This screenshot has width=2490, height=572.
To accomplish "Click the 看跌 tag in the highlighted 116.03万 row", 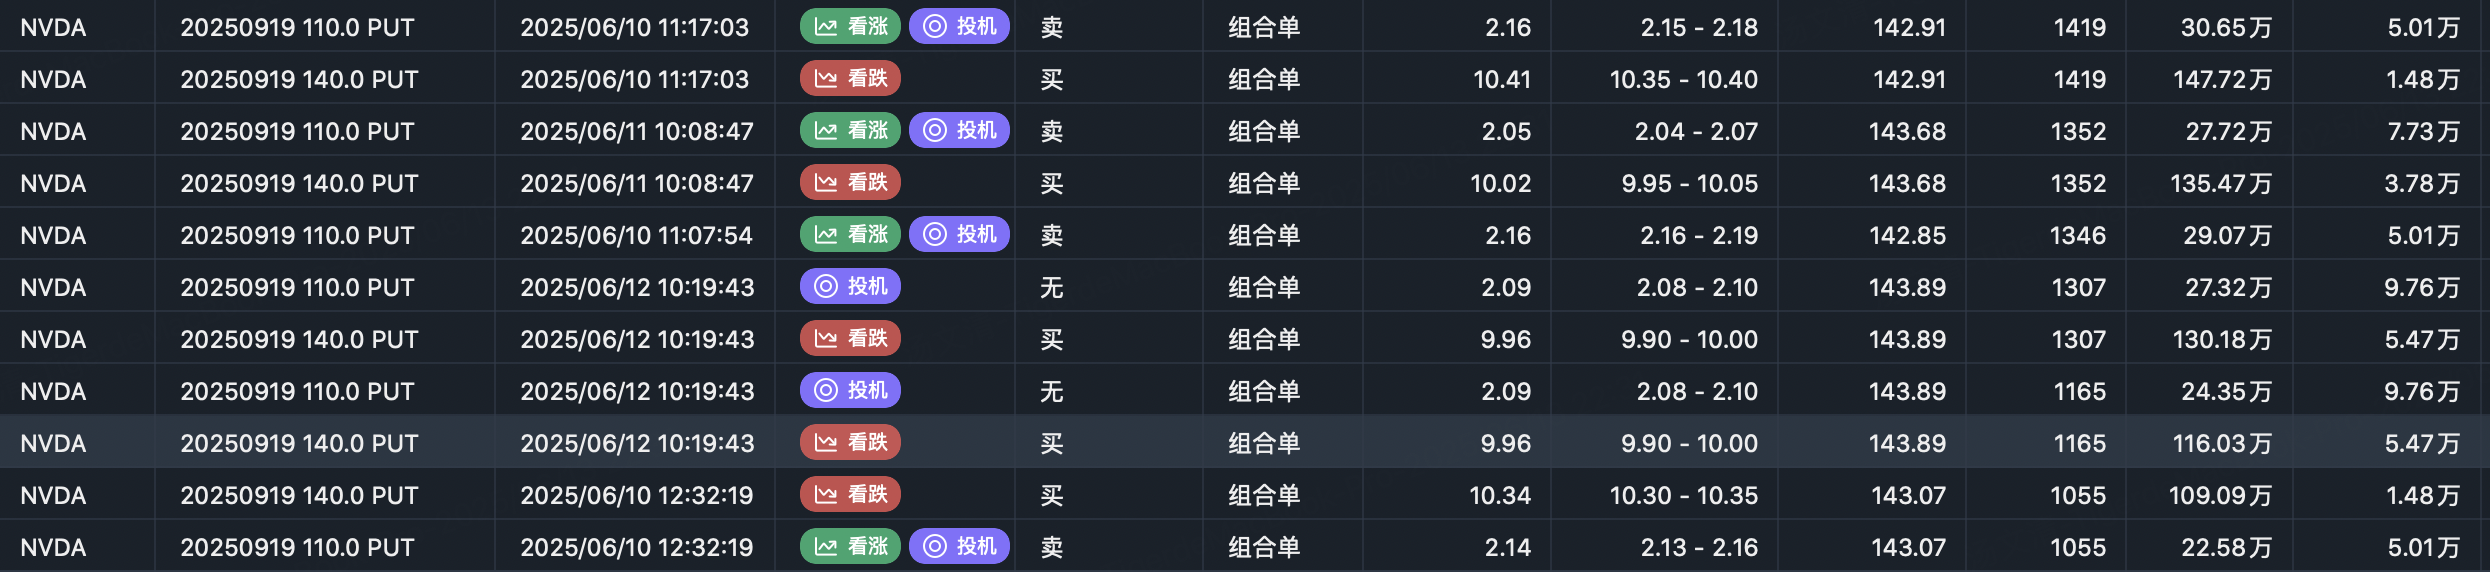I will pos(850,443).
